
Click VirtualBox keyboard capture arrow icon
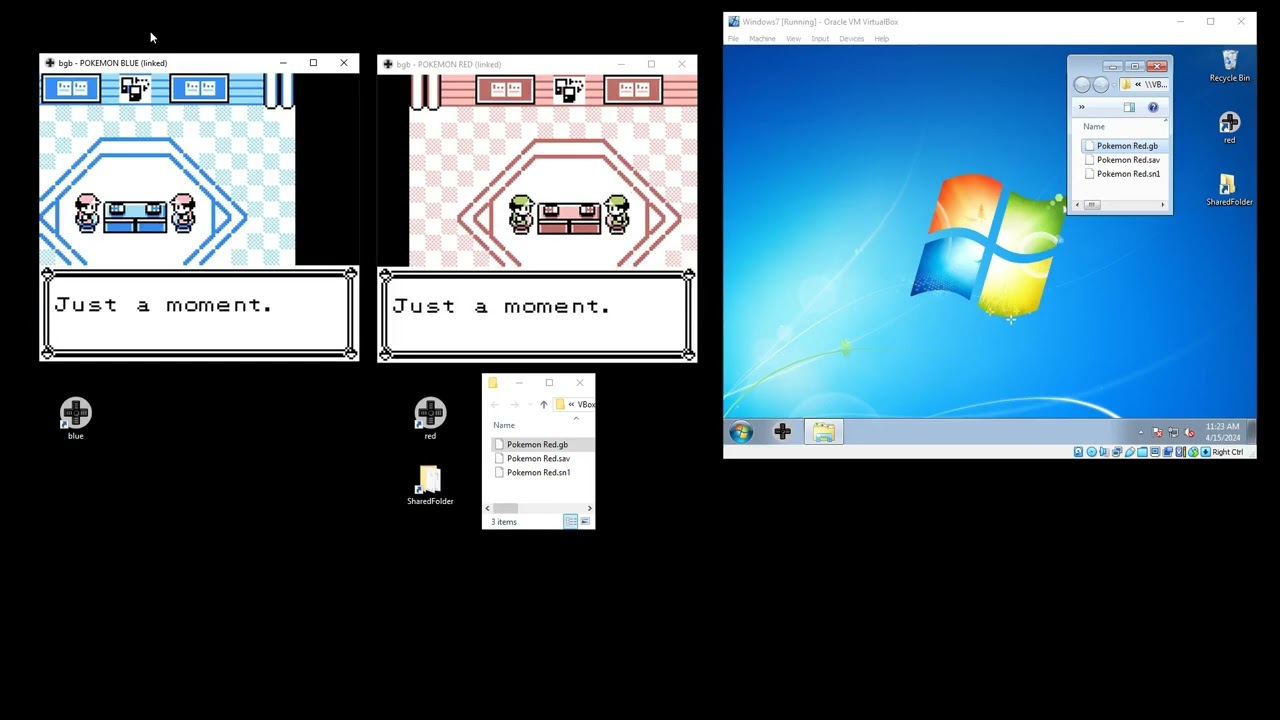1205,452
